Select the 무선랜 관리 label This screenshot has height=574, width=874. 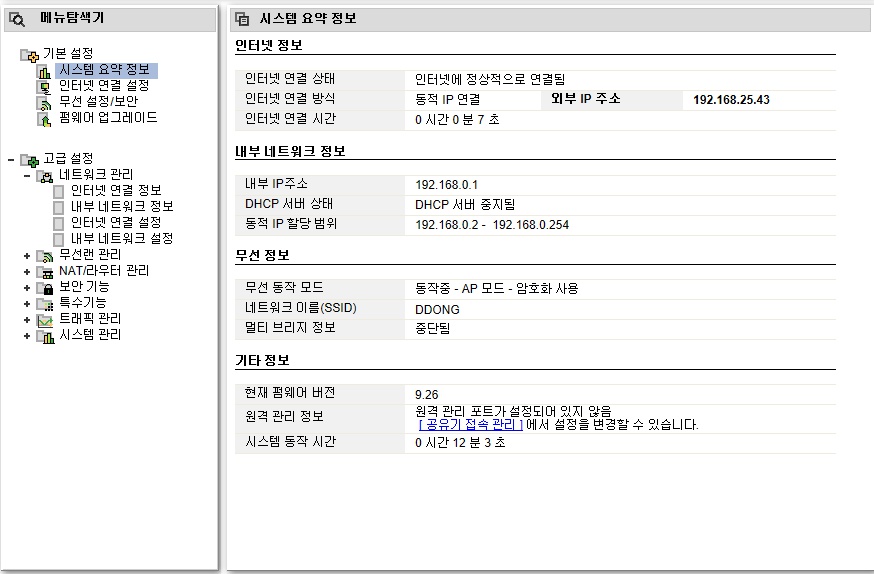(90, 255)
